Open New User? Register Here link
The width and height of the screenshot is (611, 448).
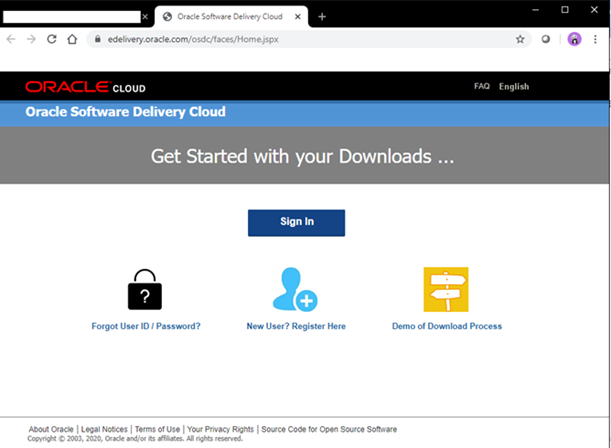click(x=296, y=326)
